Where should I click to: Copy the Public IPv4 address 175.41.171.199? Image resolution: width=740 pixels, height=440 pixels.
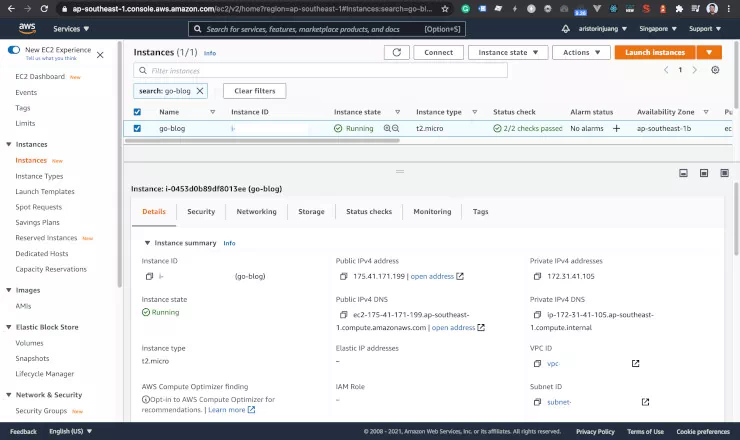tap(344, 276)
